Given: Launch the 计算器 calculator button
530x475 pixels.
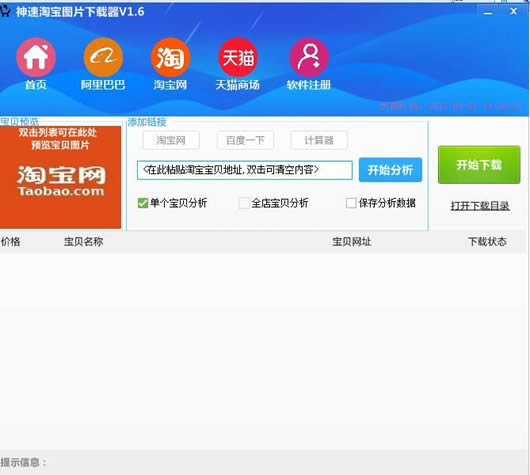Looking at the screenshot, I should pos(319,140).
